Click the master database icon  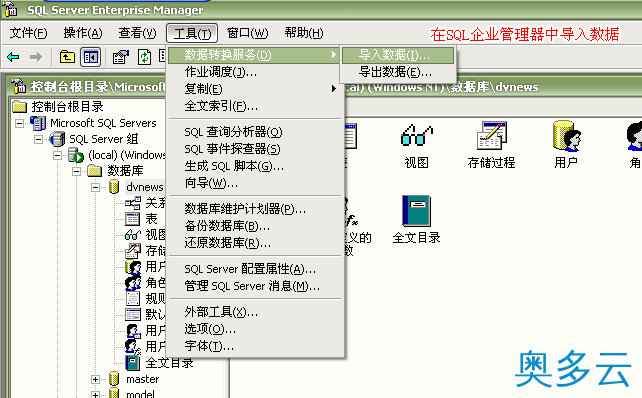(x=114, y=379)
